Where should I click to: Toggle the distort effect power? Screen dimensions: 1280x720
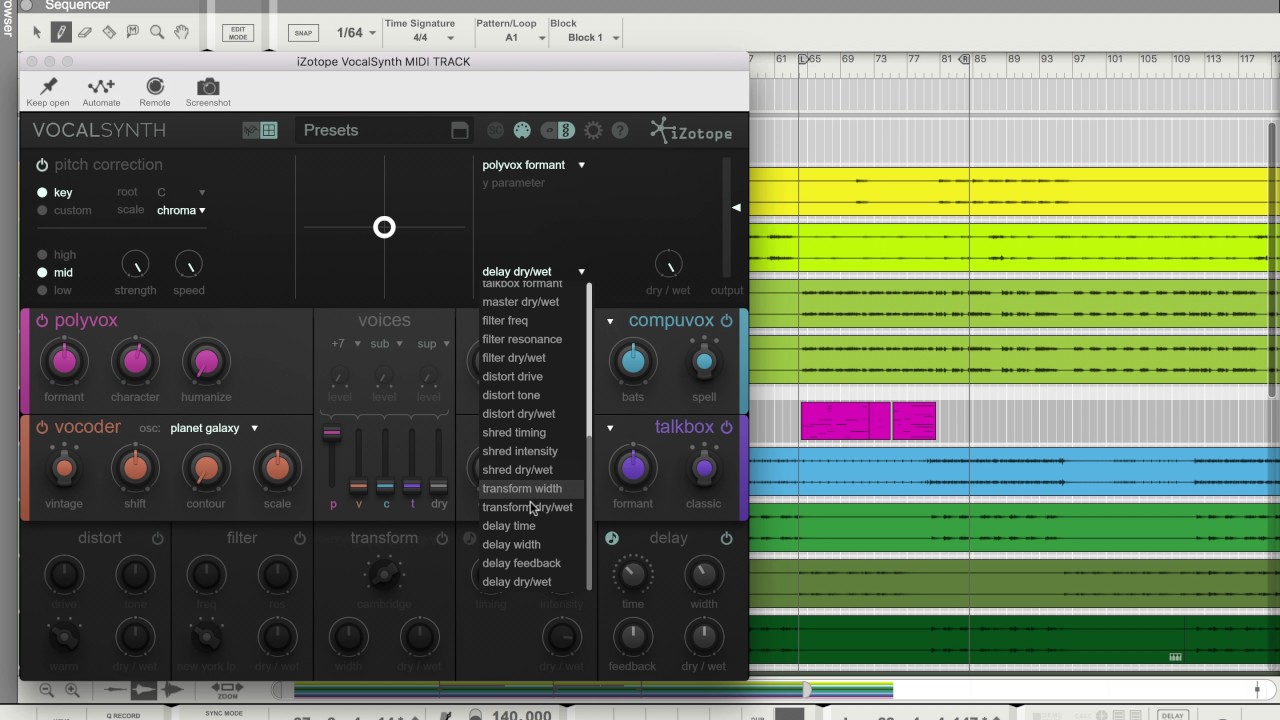tap(157, 538)
